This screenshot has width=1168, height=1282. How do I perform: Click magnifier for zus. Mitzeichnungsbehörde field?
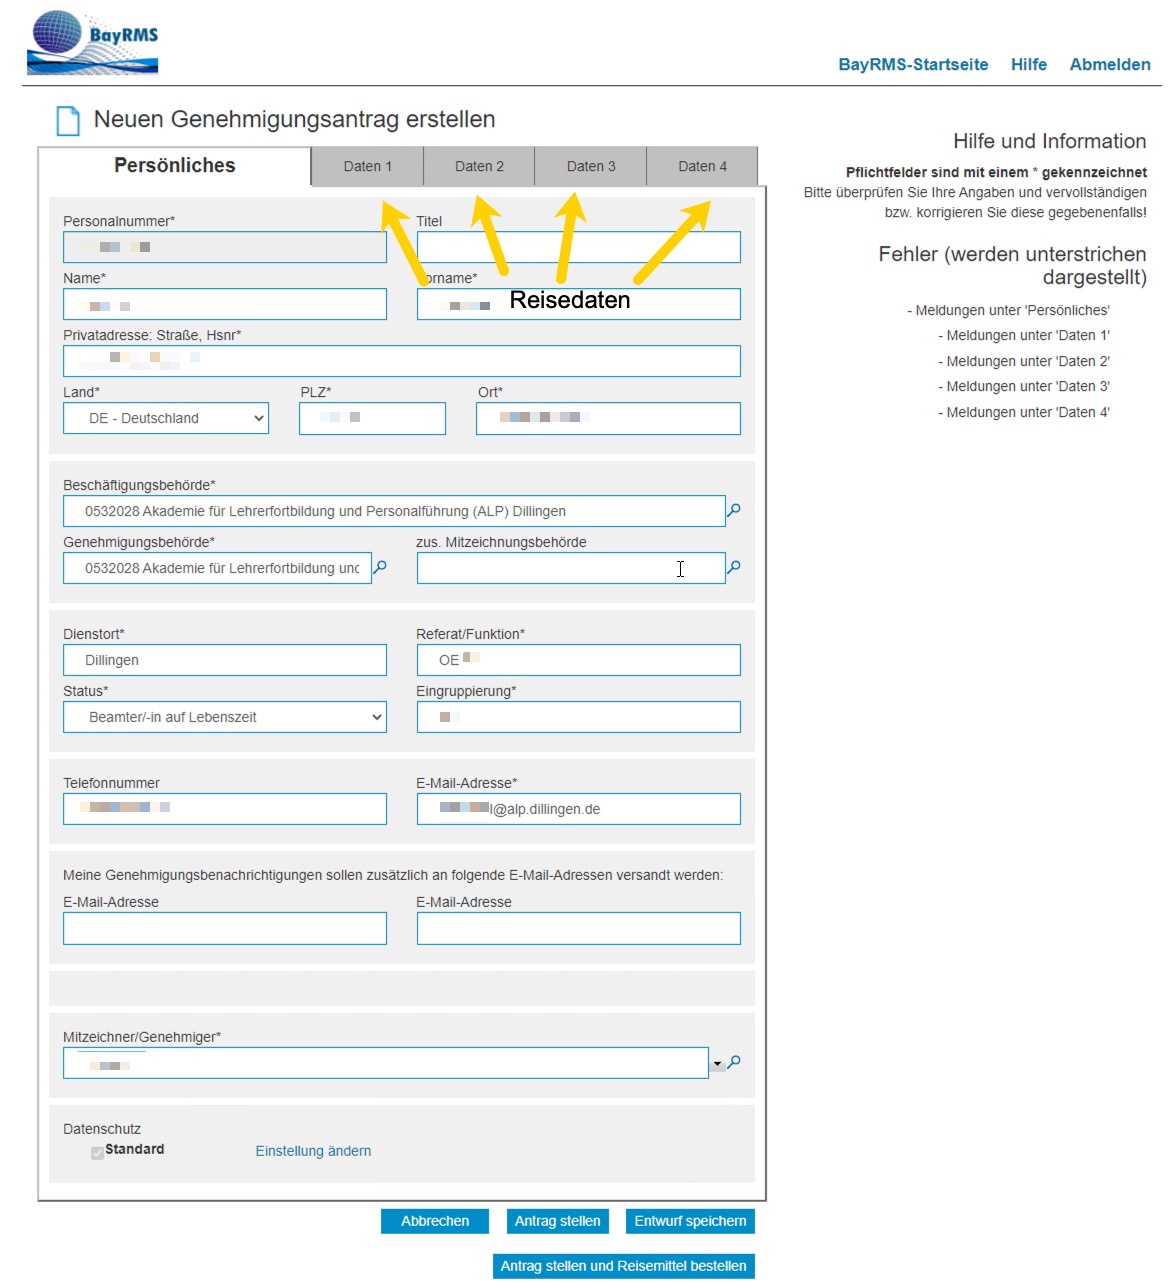[734, 568]
